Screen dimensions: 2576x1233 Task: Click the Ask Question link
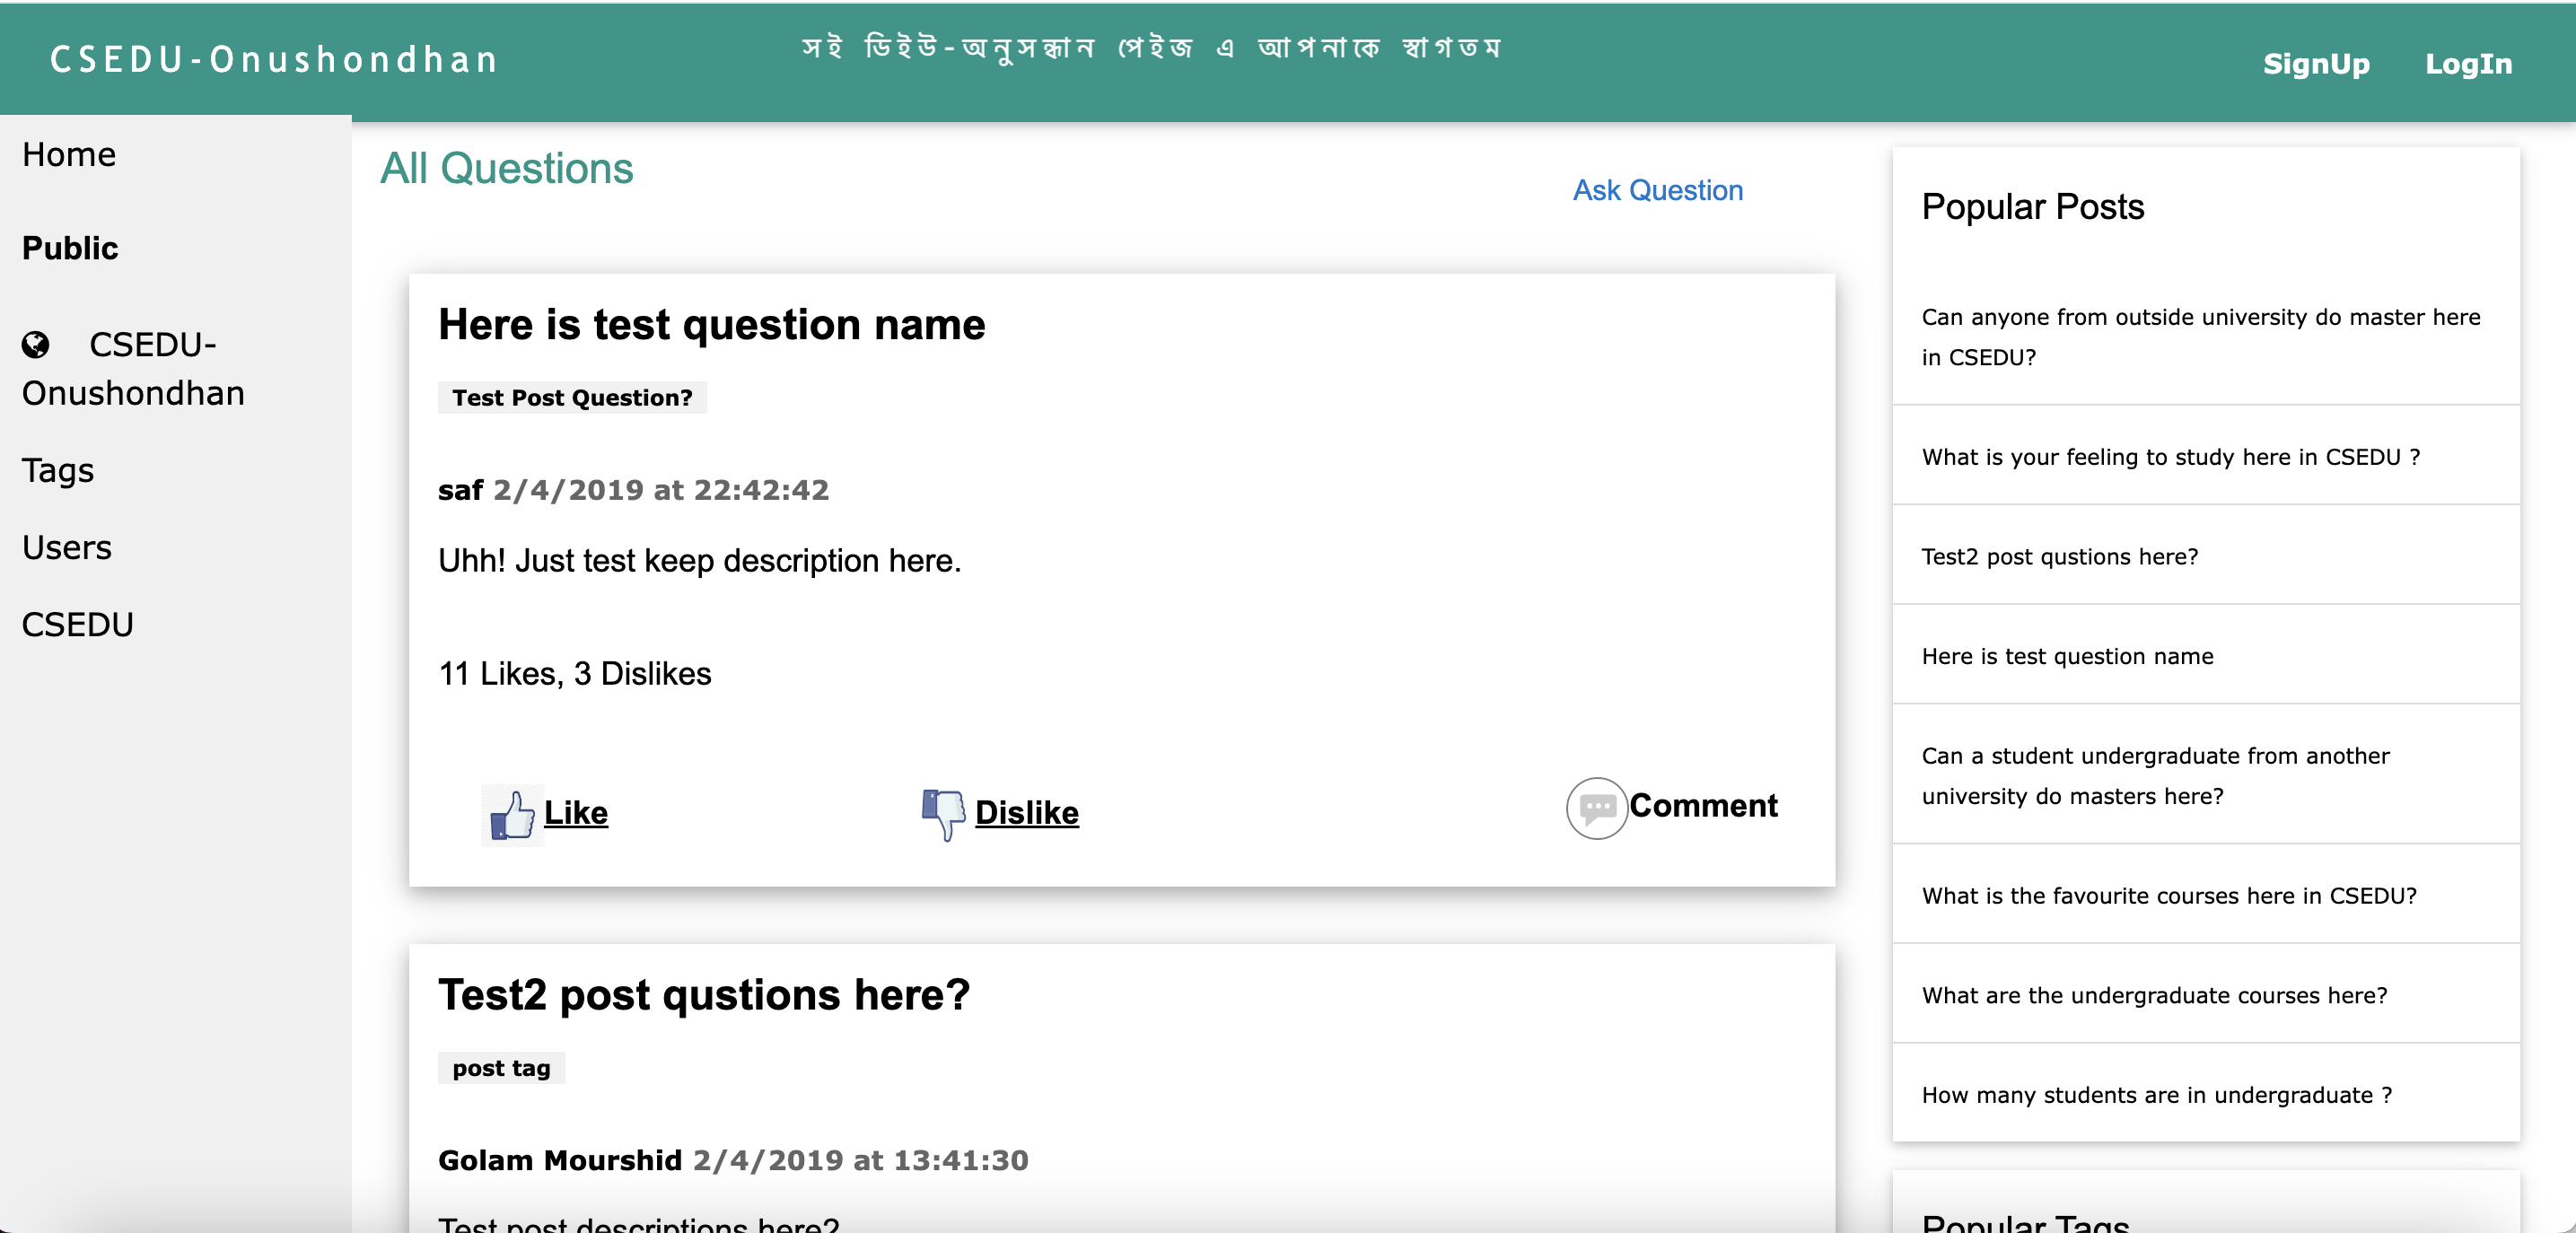point(1657,190)
